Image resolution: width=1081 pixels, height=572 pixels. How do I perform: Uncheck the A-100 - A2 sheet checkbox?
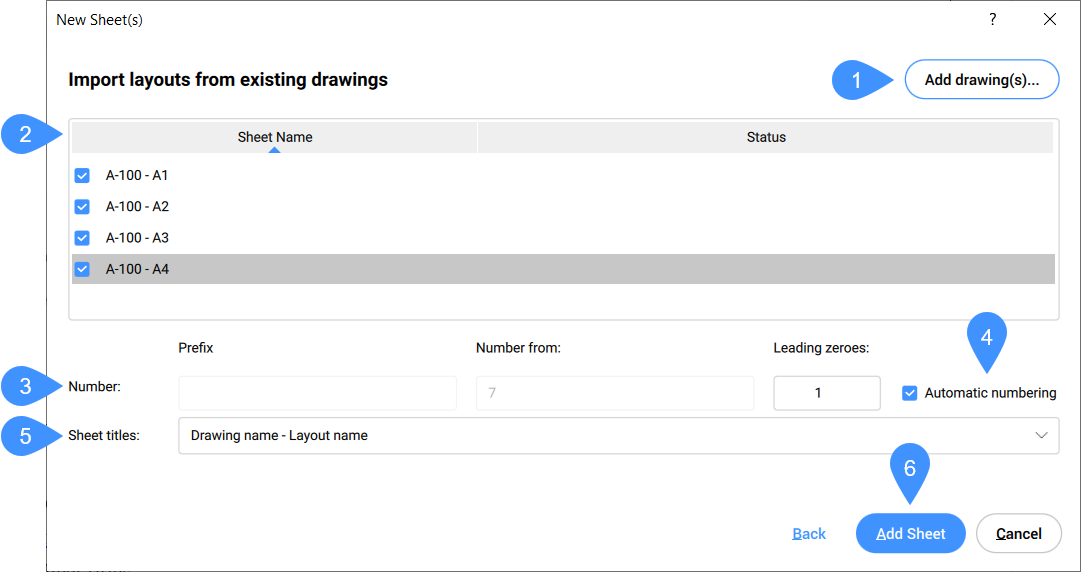(x=83, y=207)
